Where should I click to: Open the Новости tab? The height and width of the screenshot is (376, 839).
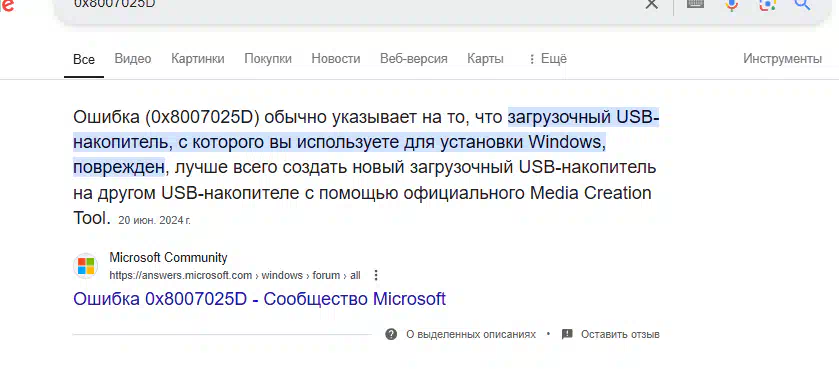click(x=336, y=58)
